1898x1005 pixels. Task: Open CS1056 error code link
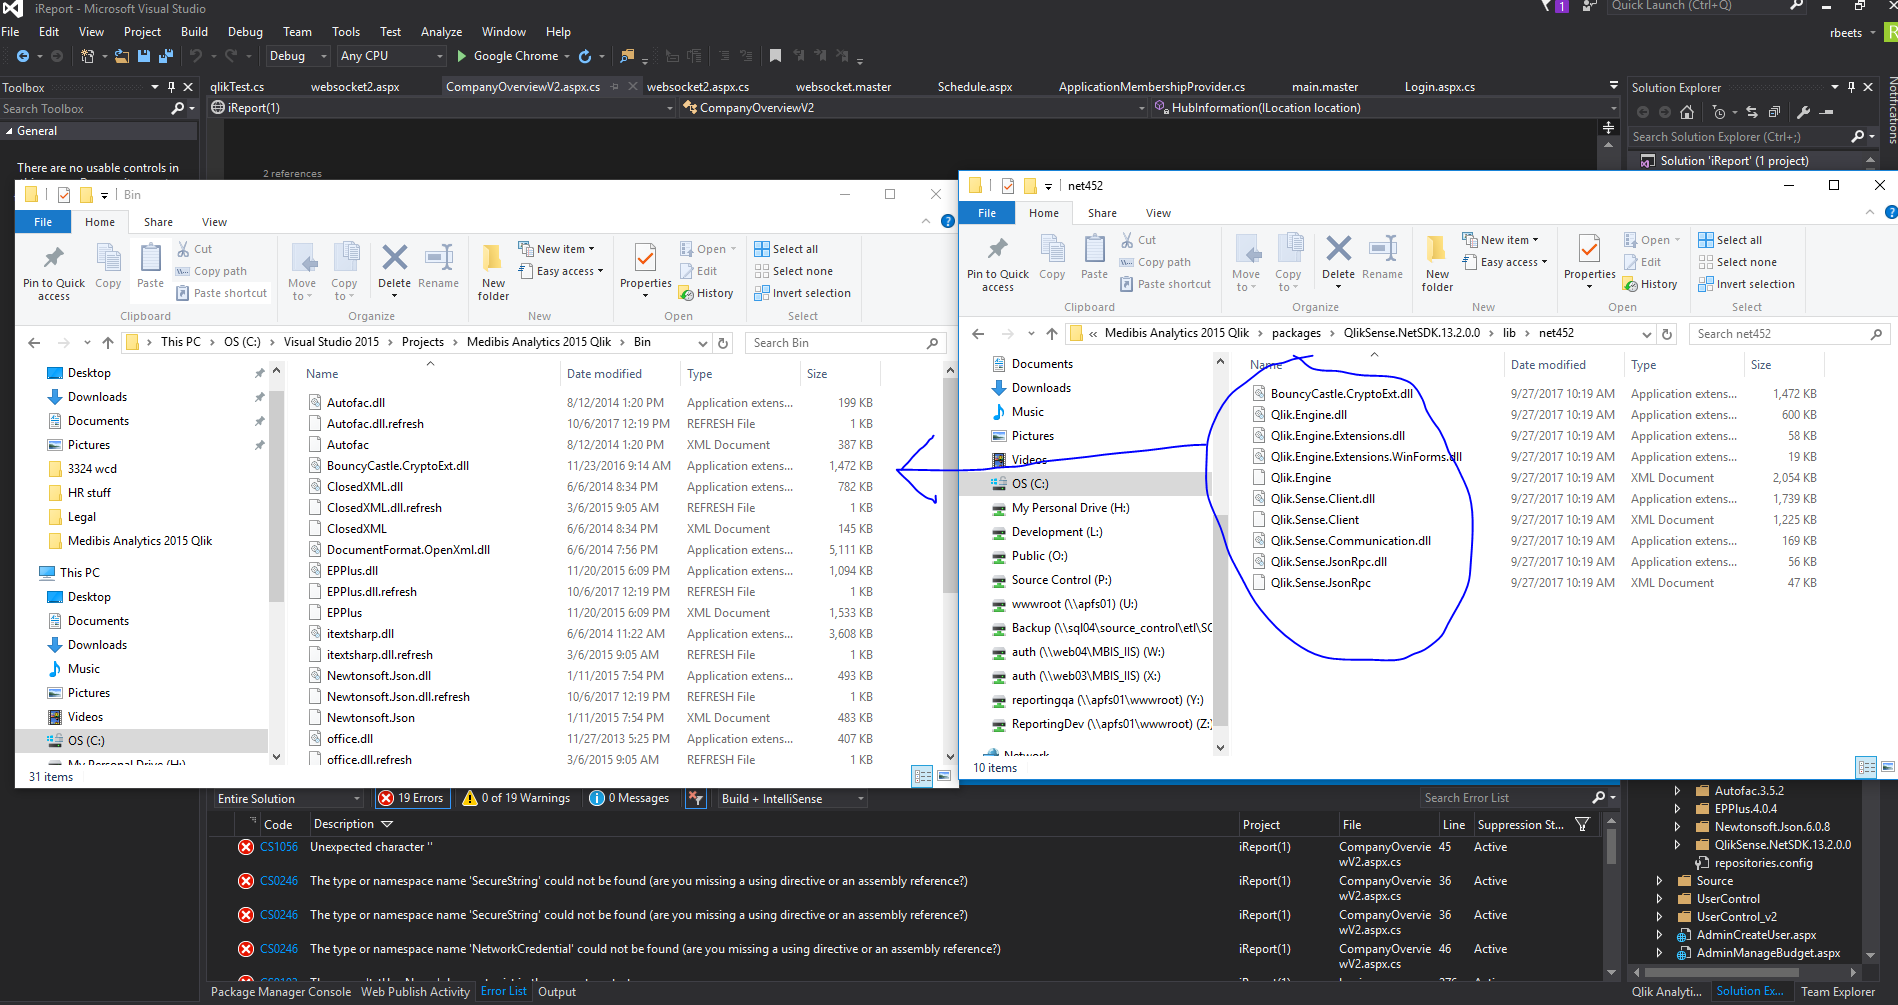279,847
